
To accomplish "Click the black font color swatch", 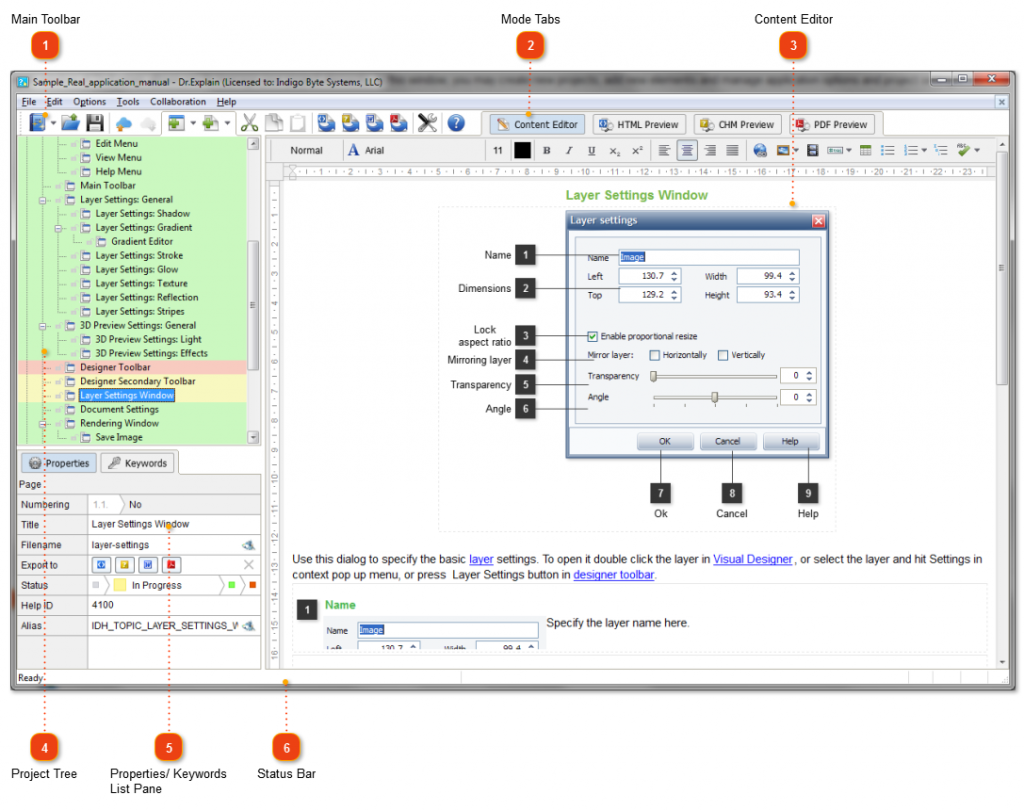I will point(522,151).
